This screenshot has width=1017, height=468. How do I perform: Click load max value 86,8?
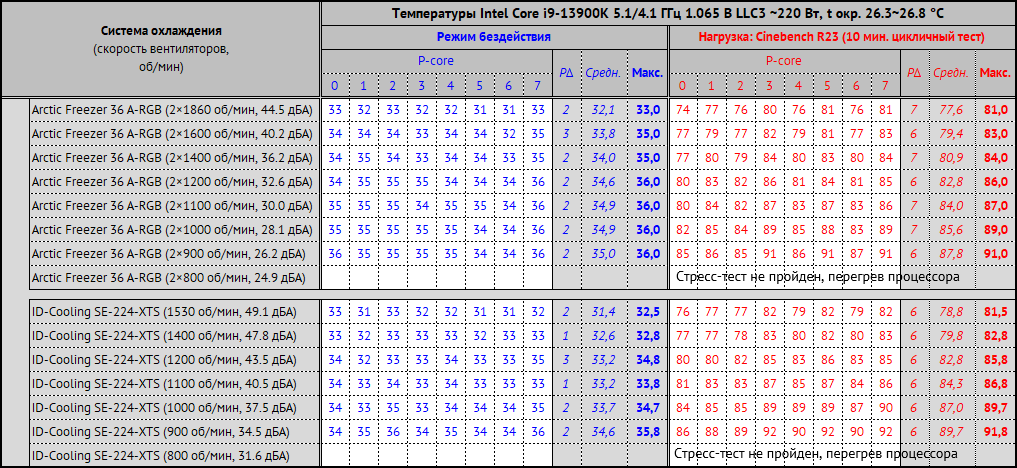(x=995, y=384)
